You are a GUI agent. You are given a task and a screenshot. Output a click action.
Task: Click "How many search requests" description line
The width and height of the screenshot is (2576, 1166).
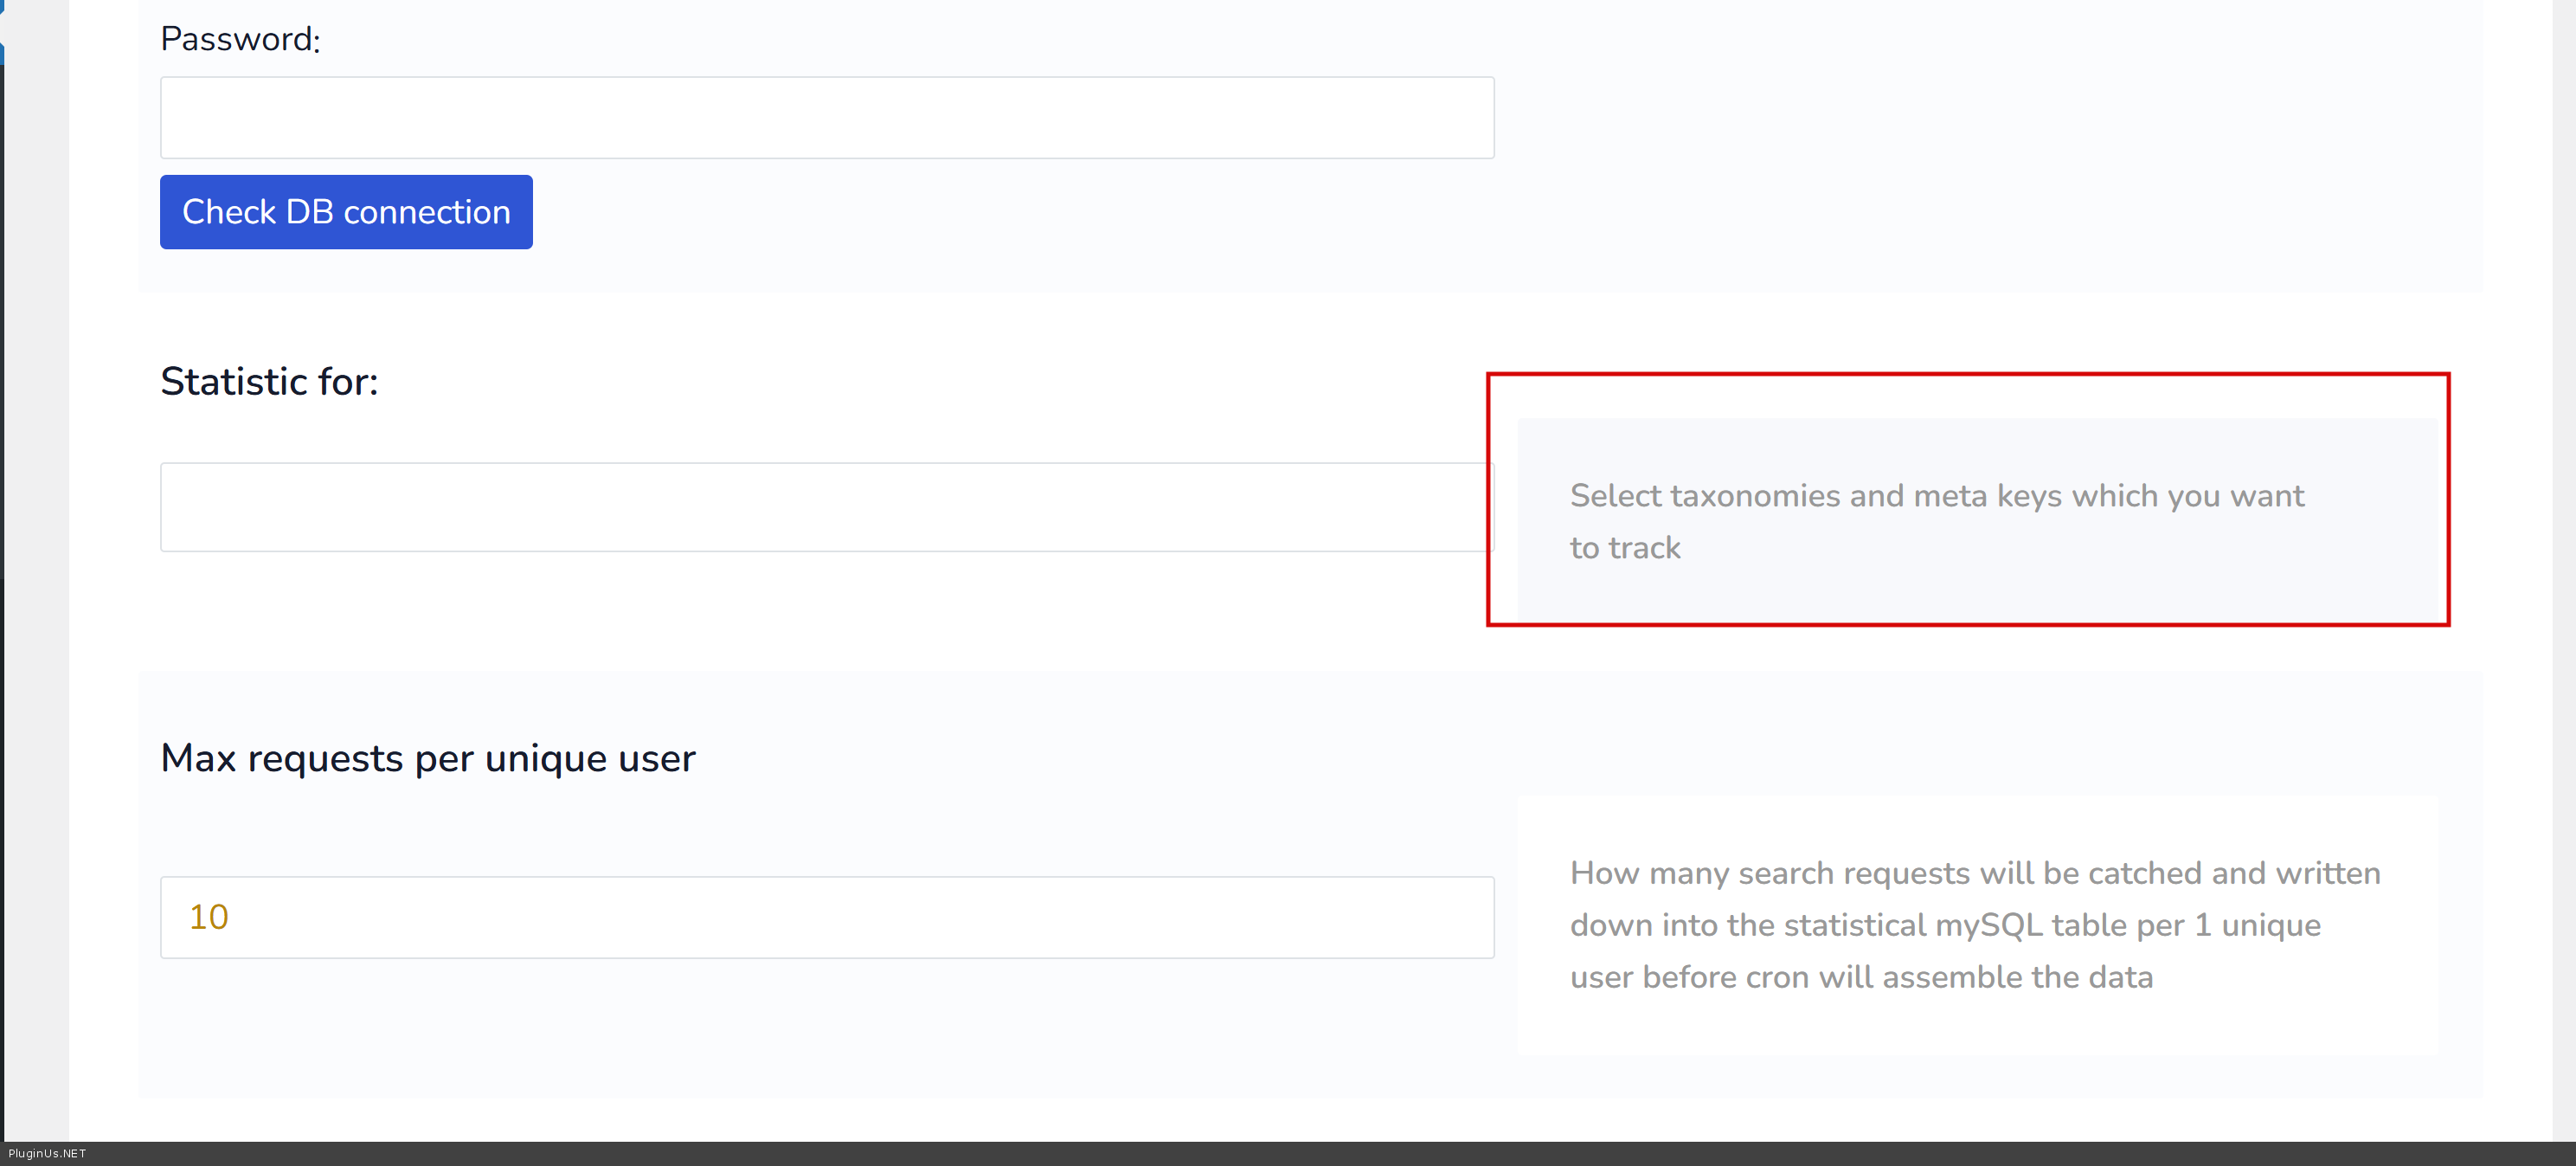(1974, 873)
